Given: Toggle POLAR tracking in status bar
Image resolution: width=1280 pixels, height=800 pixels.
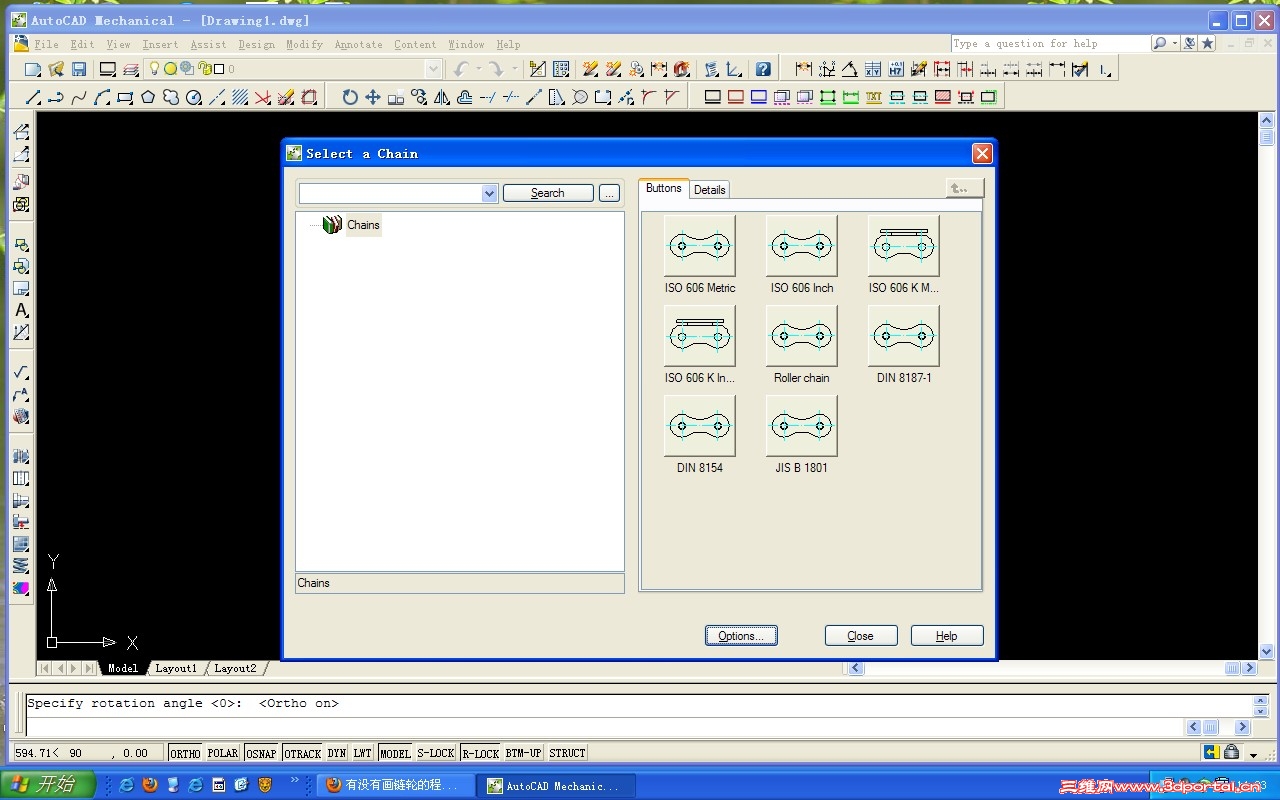Looking at the screenshot, I should point(223,753).
